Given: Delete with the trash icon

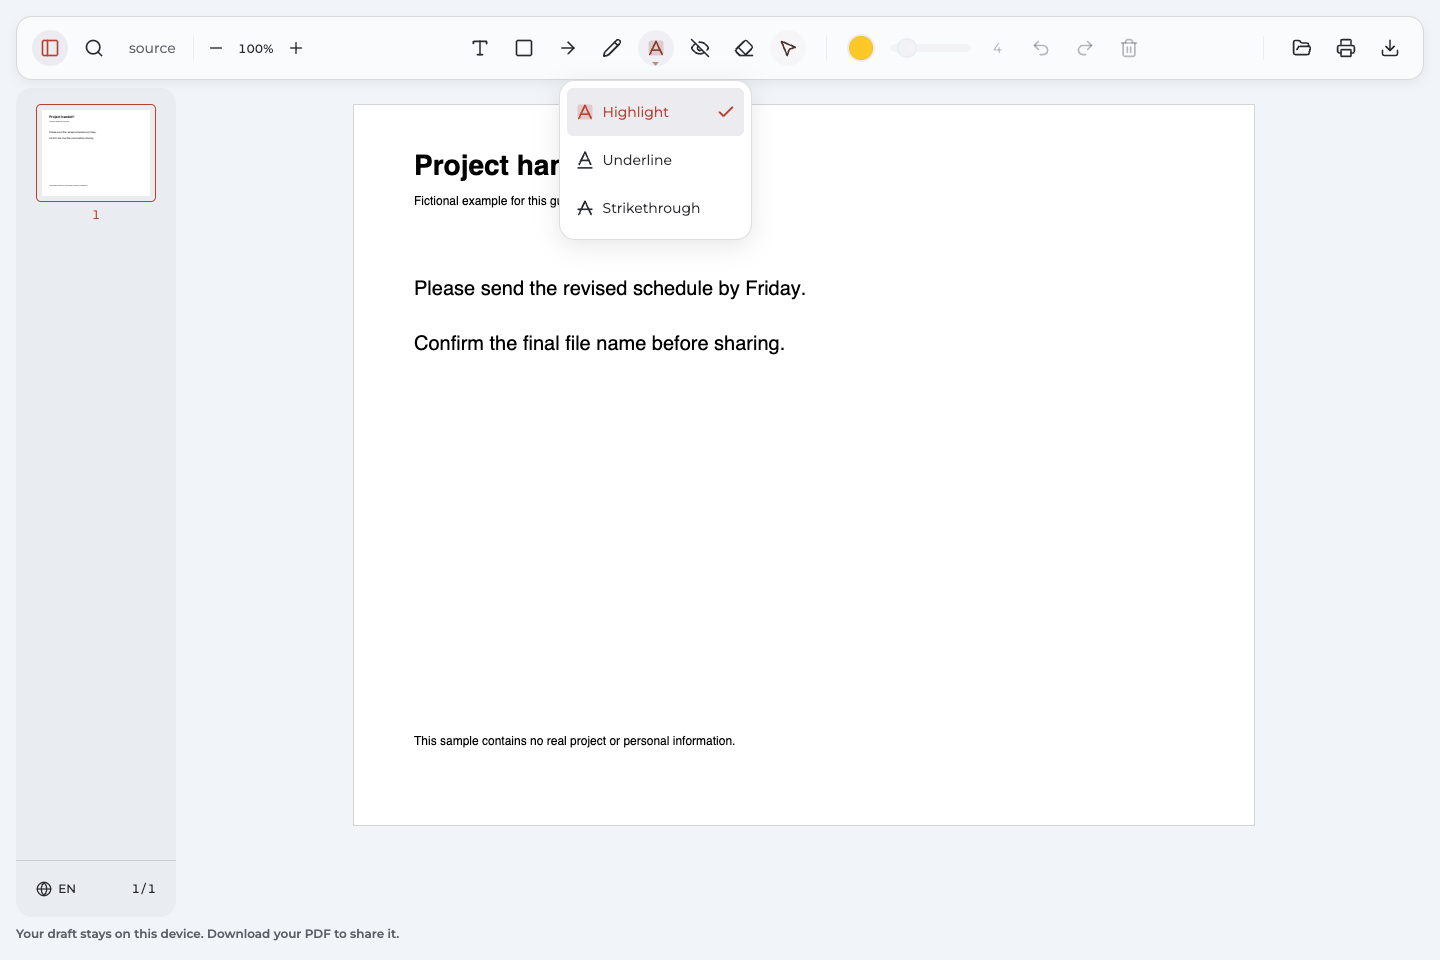Looking at the screenshot, I should 1129,48.
